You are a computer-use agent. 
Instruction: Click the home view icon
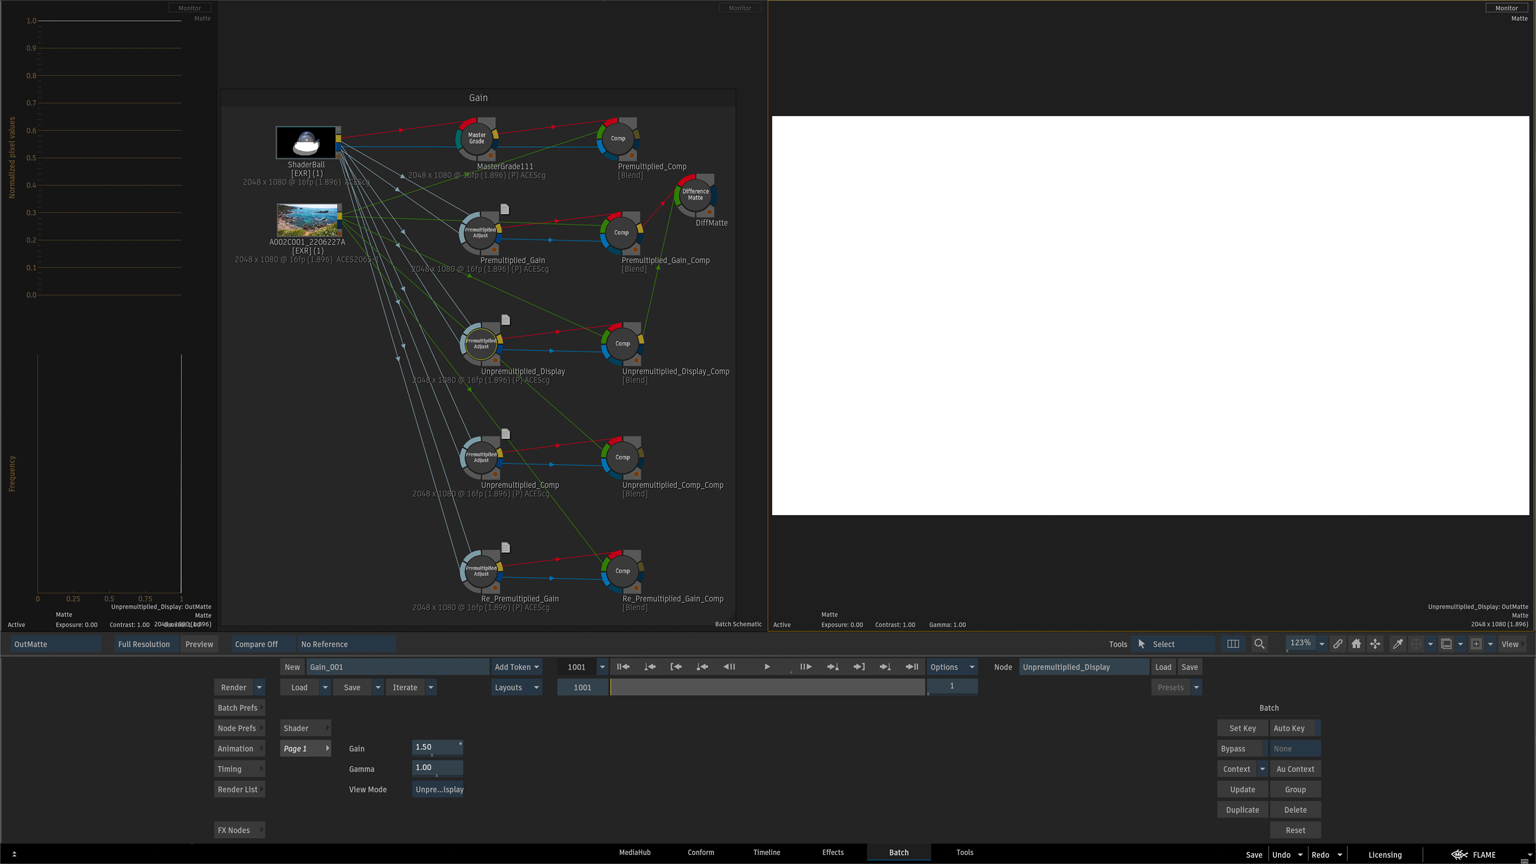pyautogui.click(x=1356, y=644)
